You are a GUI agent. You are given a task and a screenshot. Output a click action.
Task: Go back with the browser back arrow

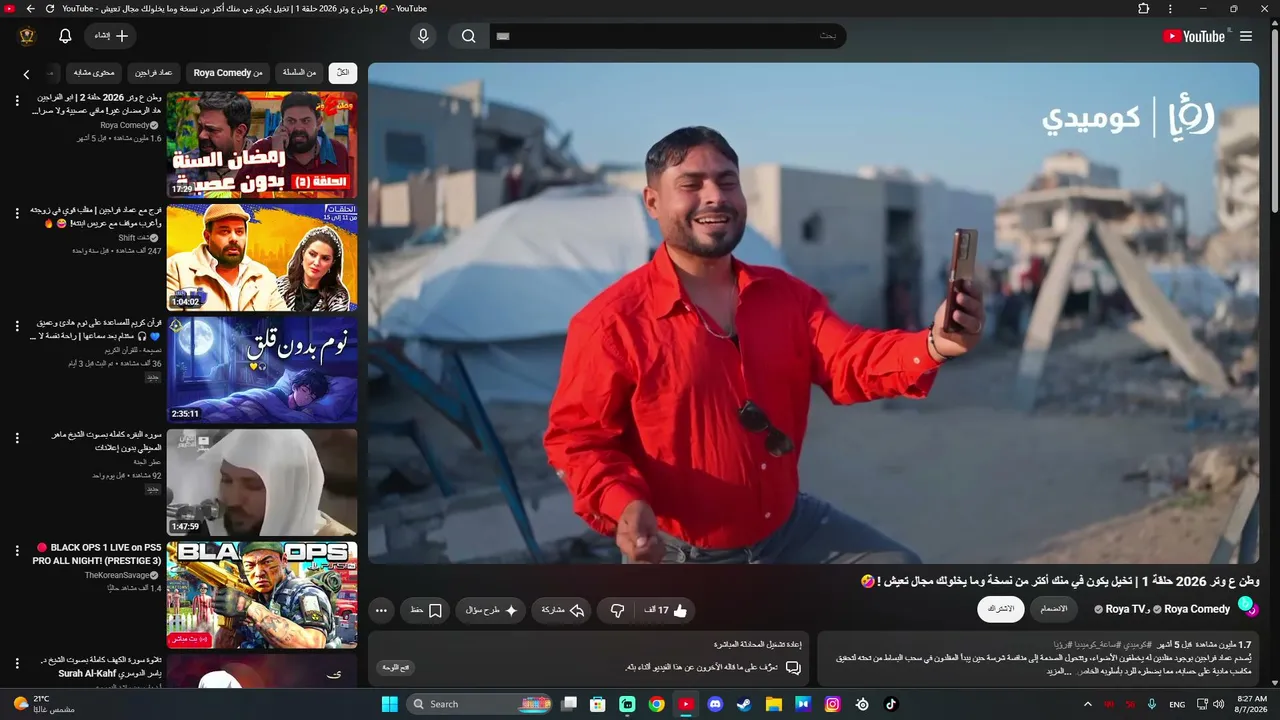[30, 9]
